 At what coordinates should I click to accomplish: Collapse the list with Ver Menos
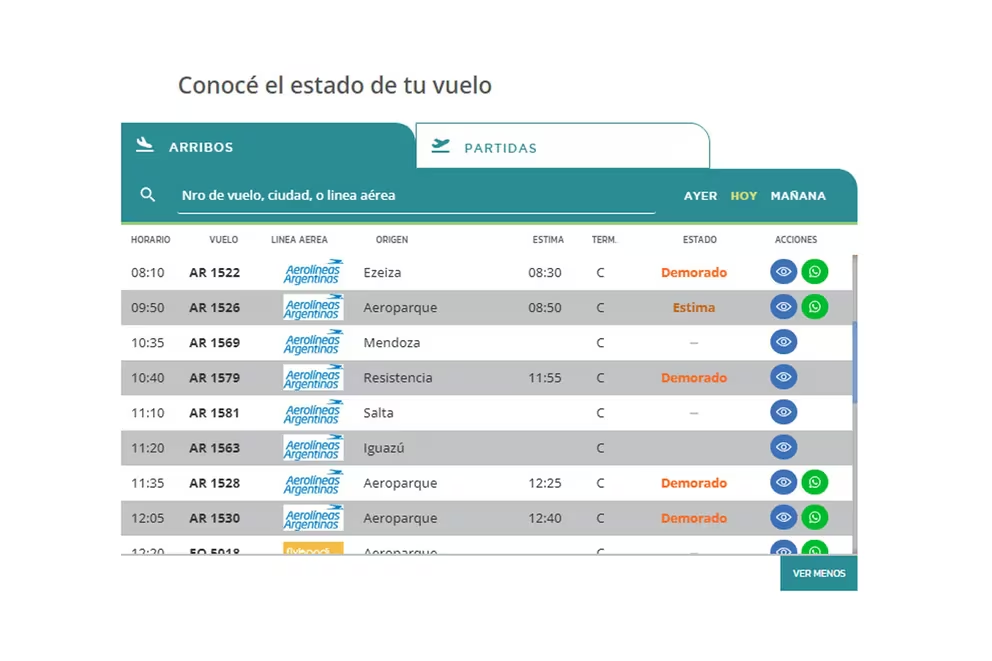tap(818, 574)
